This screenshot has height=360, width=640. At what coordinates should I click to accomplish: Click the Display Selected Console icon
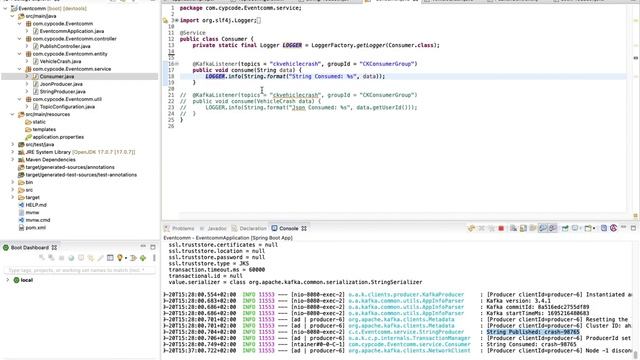(x=575, y=228)
